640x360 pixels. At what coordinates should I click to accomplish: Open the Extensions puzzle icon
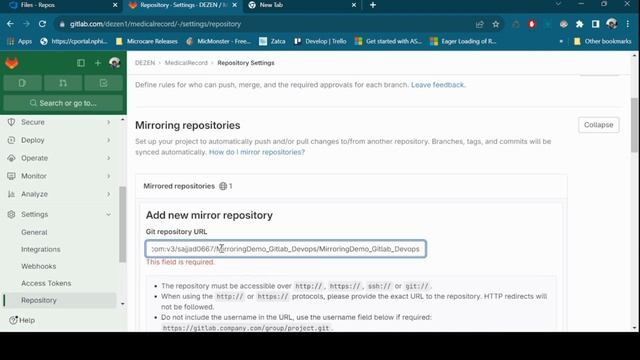tap(580, 24)
